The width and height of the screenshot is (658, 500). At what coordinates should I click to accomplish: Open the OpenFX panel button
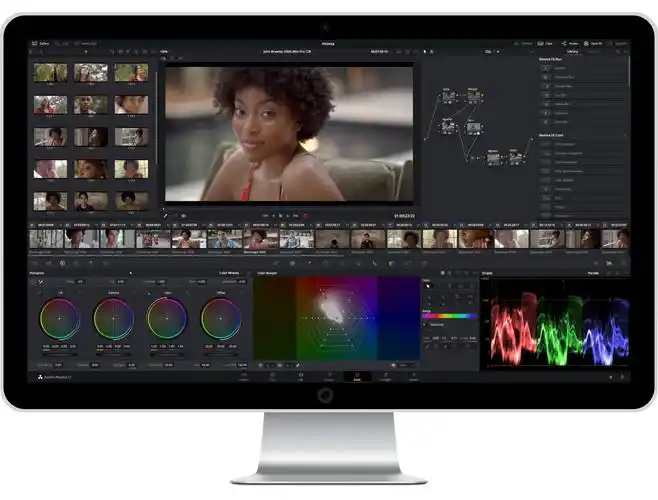coord(596,44)
